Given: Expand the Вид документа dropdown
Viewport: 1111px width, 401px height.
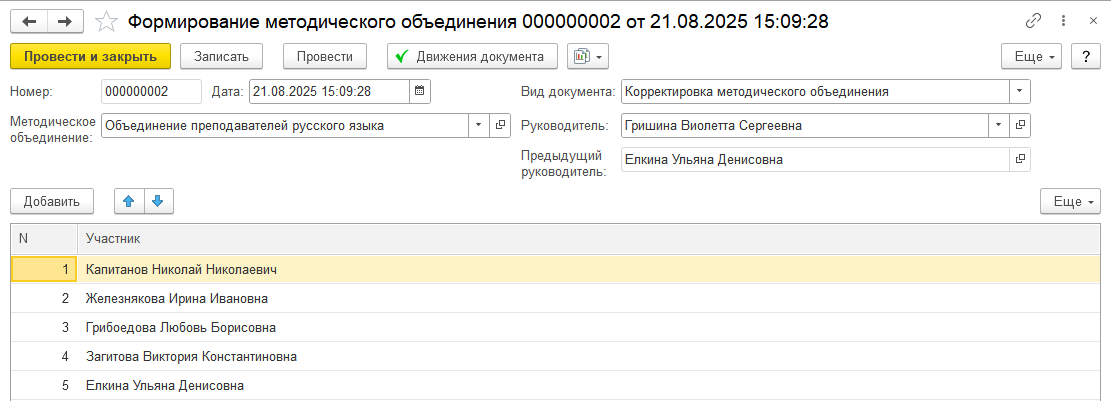Looking at the screenshot, I should coord(1019,91).
